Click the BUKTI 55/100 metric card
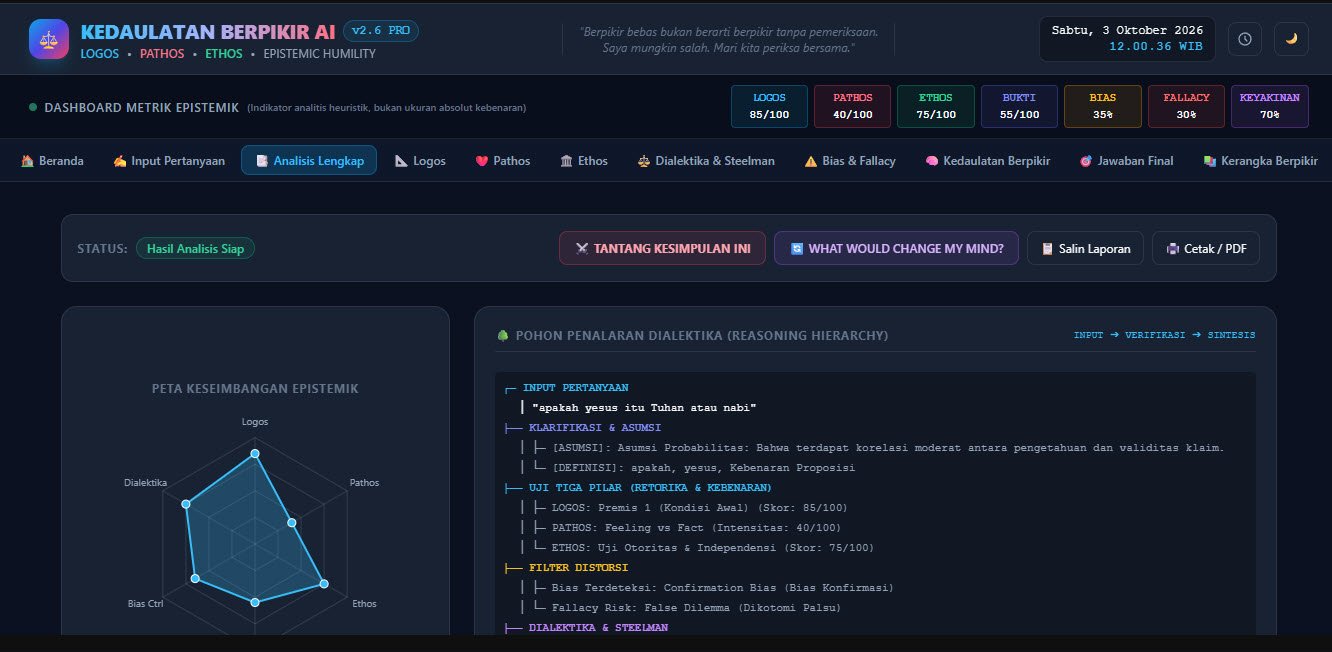The width and height of the screenshot is (1332, 652). point(1019,106)
